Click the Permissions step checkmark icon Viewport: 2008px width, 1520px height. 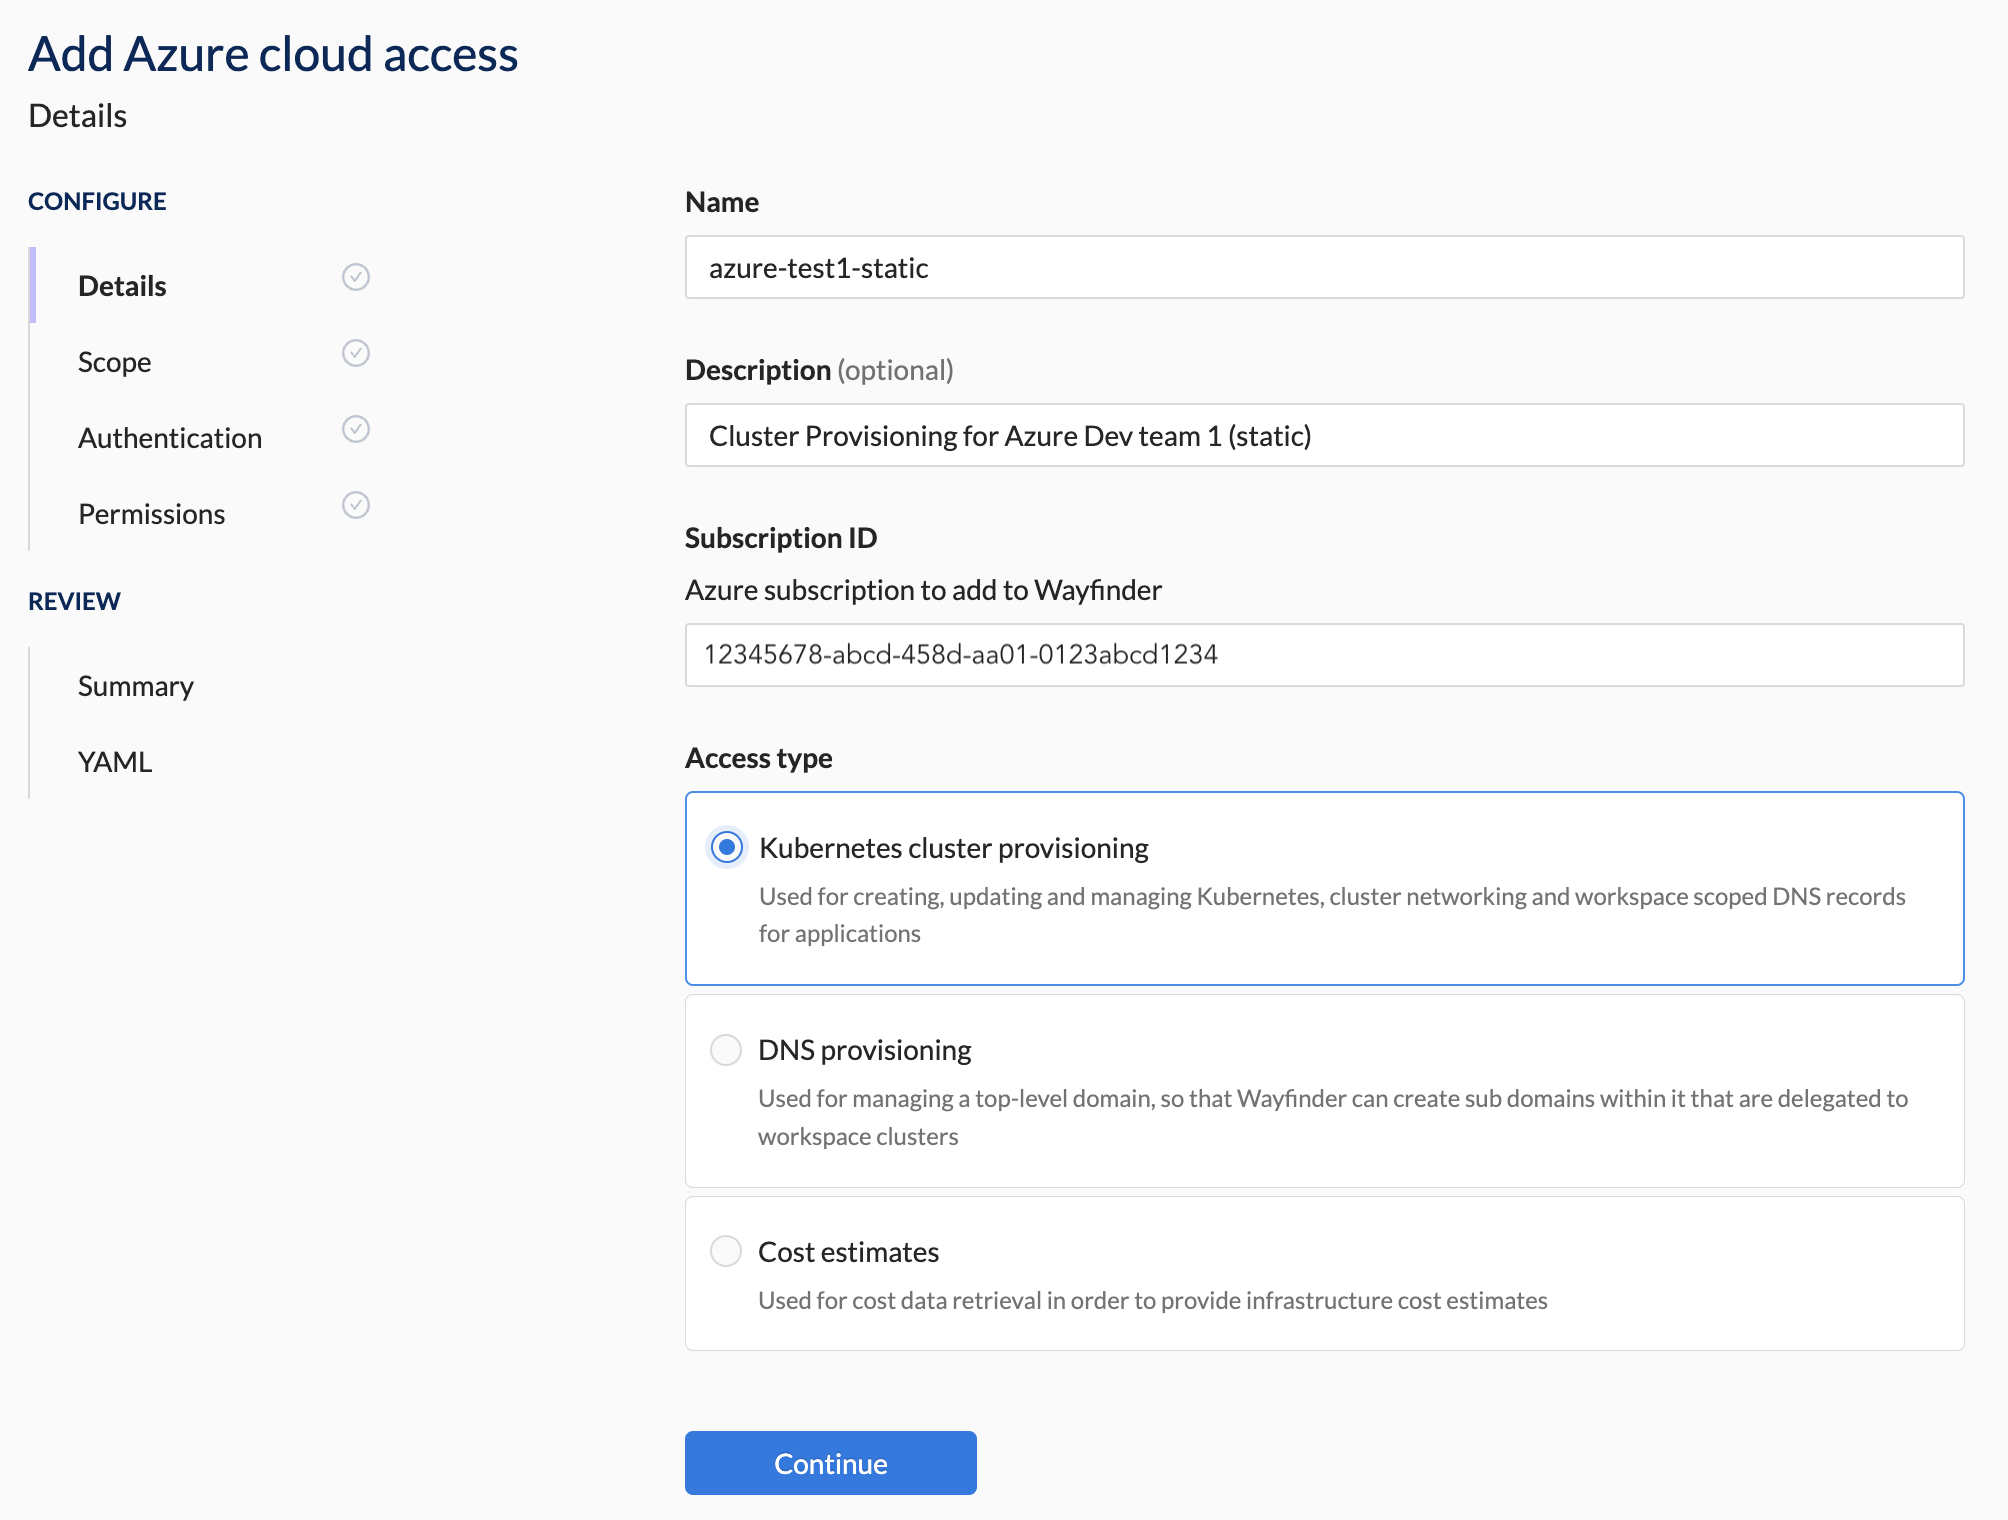(x=356, y=505)
